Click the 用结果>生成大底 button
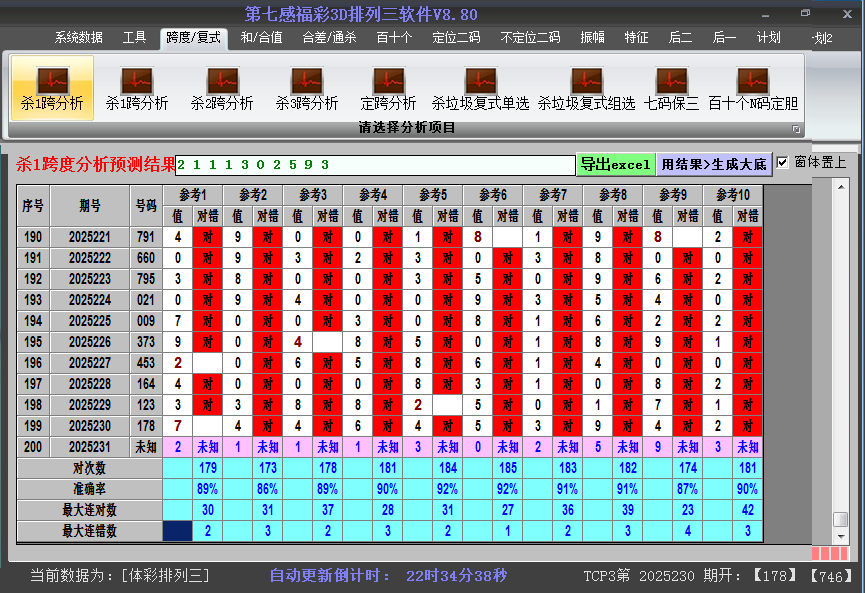 point(714,164)
